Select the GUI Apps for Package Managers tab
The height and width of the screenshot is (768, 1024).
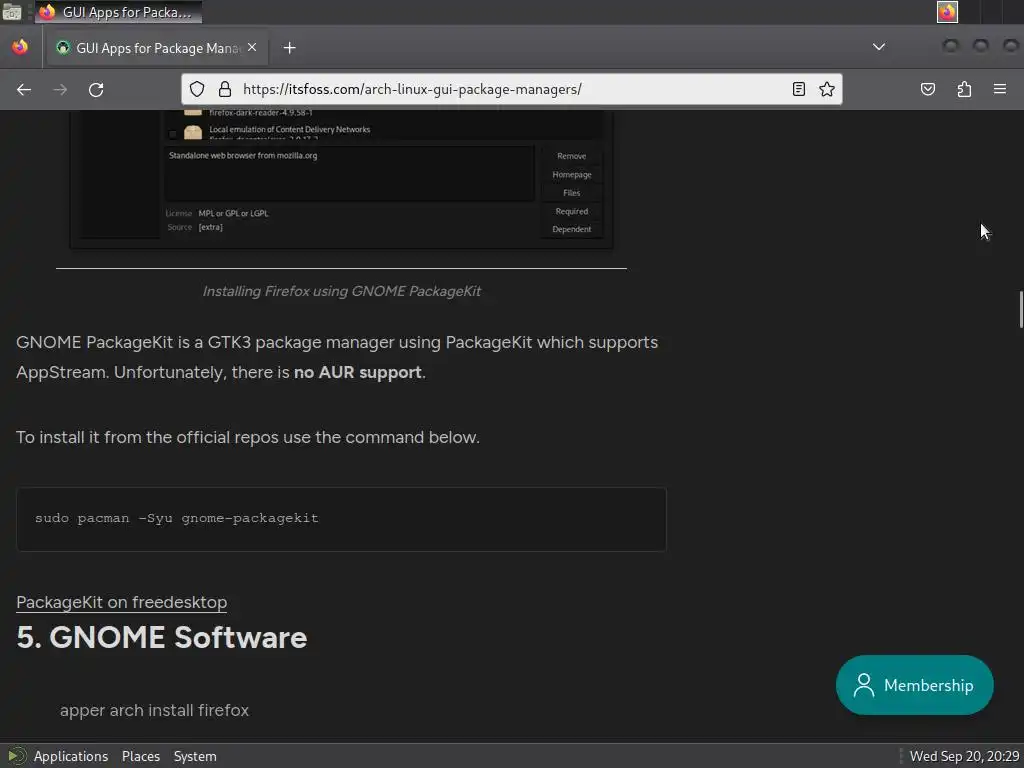[157, 48]
